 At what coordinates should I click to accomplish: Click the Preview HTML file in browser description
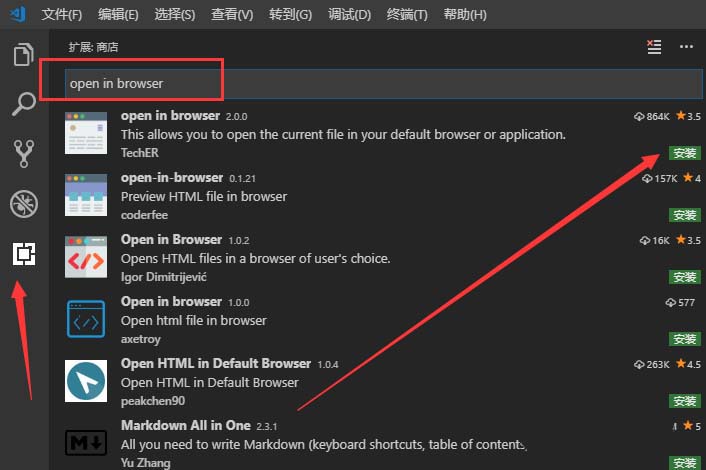click(x=204, y=197)
